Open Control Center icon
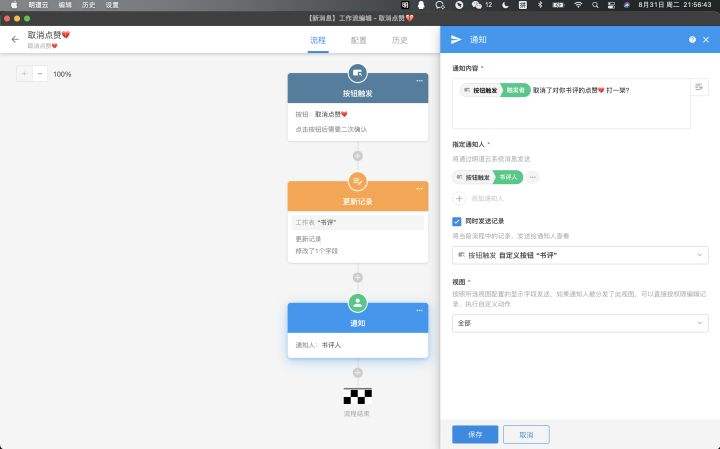Screen dimensions: 720x449 [611, 5]
